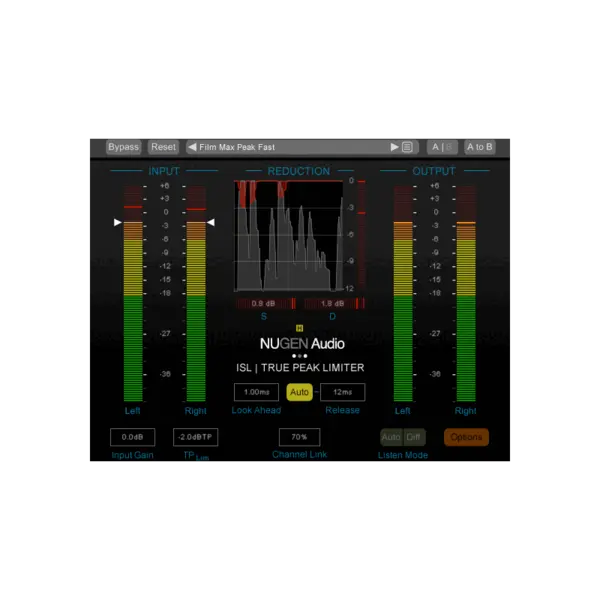
Task: Click the Channel Link 70% field
Action: (x=300, y=437)
